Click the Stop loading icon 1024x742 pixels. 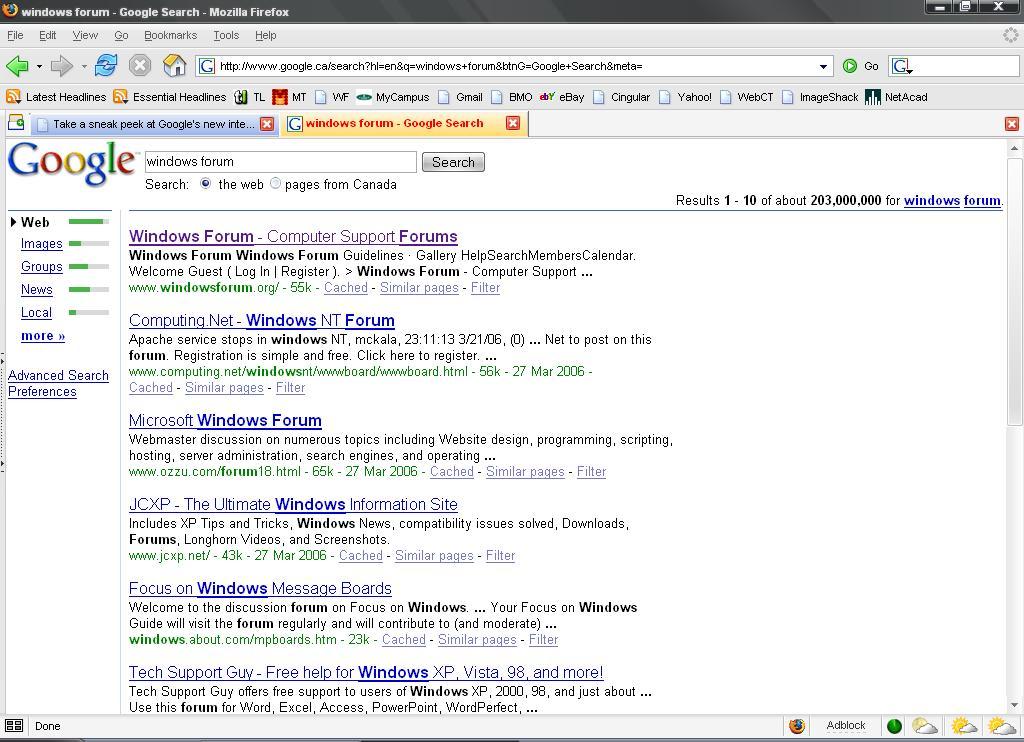tap(140, 65)
